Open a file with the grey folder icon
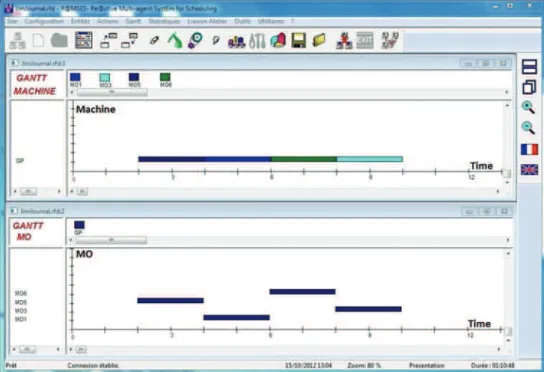 click(59, 40)
